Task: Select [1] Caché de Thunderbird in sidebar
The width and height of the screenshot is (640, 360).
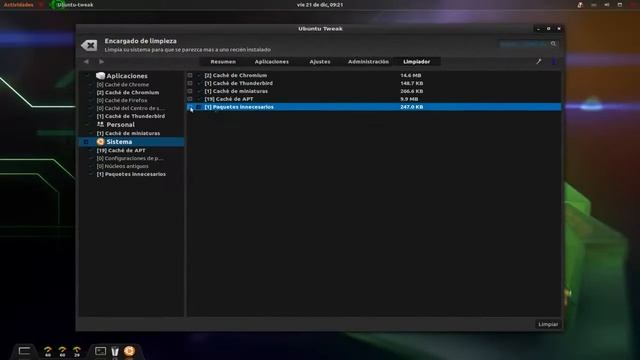Action: pos(131,116)
